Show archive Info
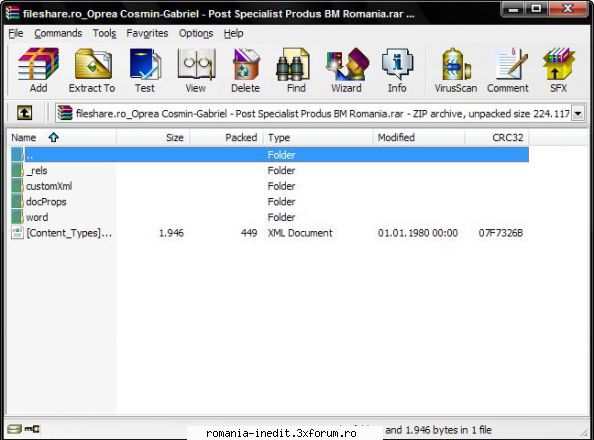 click(x=397, y=70)
